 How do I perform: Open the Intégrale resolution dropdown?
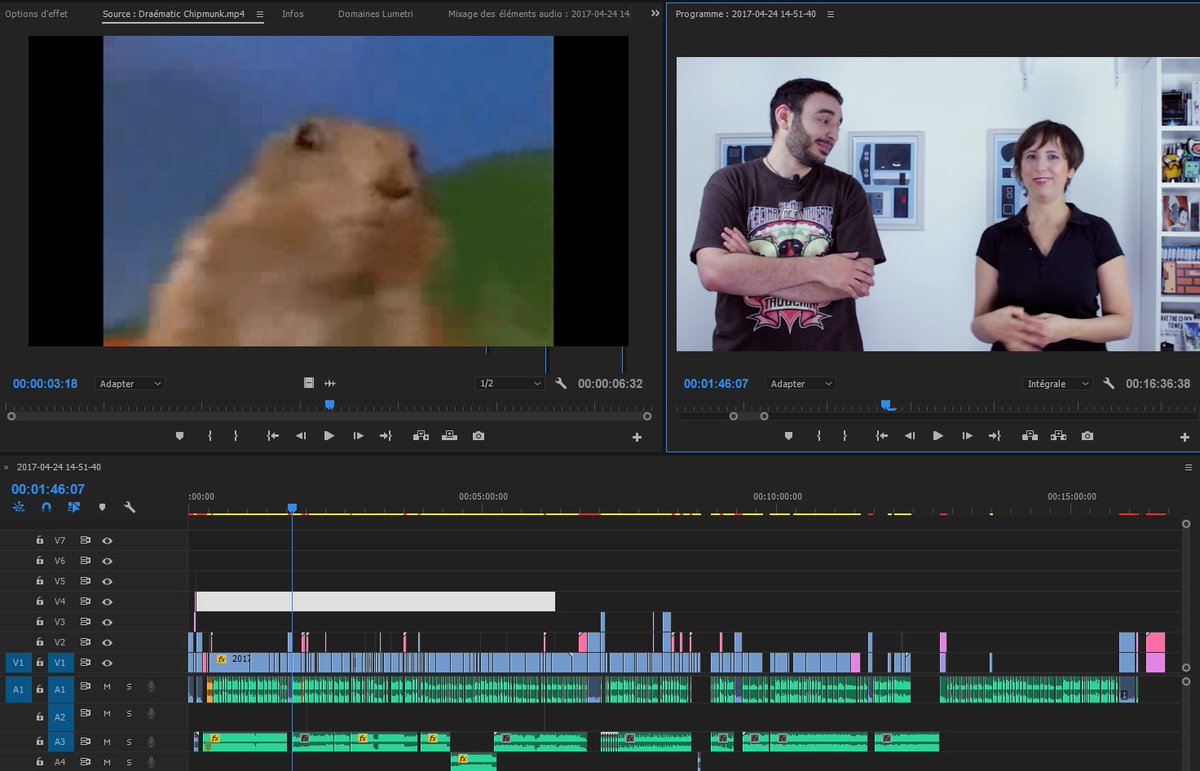pos(1060,383)
